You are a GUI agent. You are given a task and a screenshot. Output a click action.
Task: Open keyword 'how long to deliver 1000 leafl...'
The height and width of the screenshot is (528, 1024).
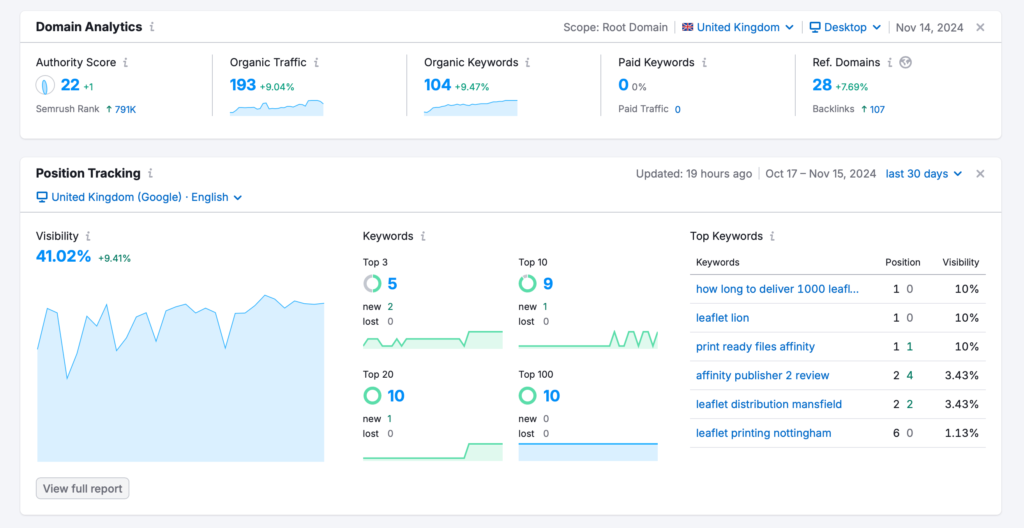click(778, 289)
